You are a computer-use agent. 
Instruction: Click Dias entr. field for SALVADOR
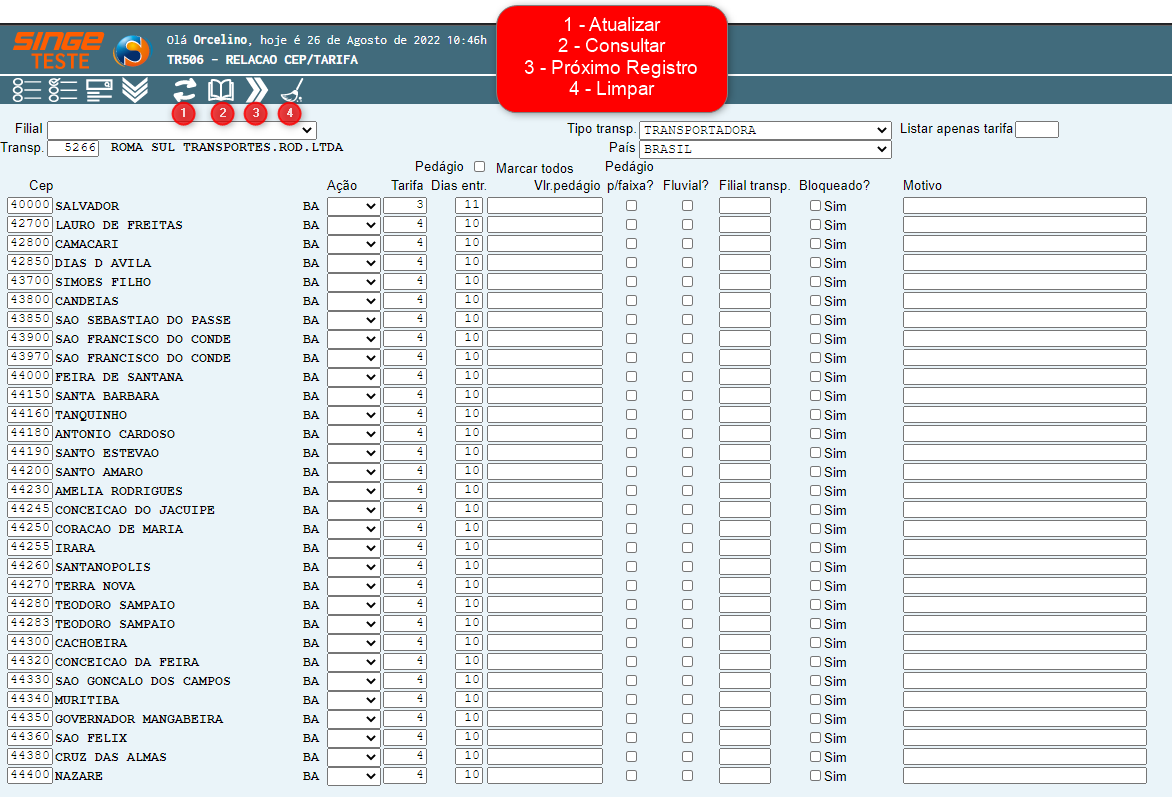469,205
